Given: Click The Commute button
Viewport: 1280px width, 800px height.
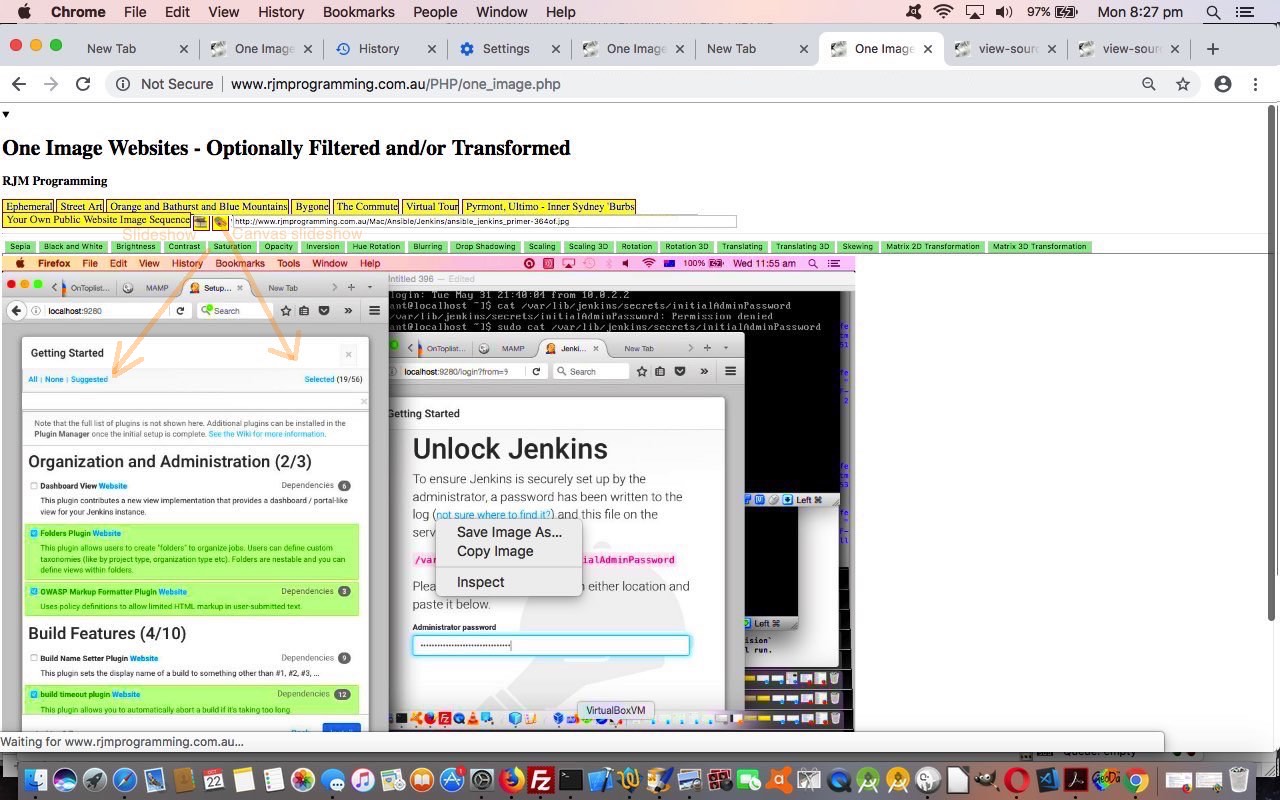Looking at the screenshot, I should click(367, 206).
